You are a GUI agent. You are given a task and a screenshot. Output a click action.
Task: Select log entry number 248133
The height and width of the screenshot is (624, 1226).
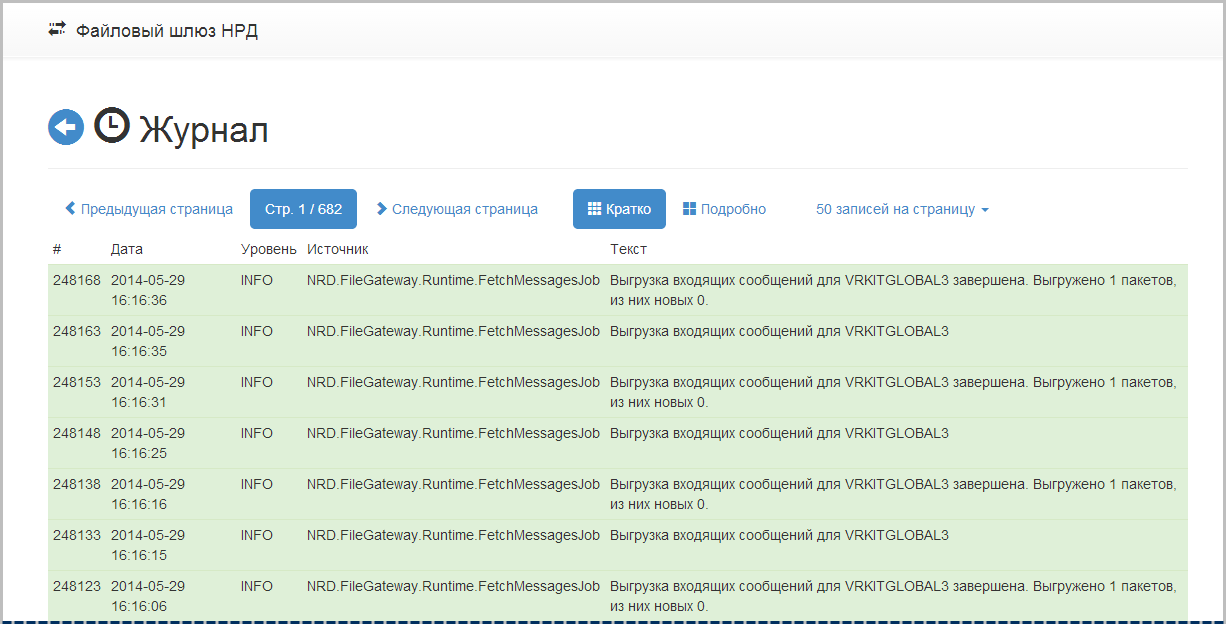tap(77, 535)
